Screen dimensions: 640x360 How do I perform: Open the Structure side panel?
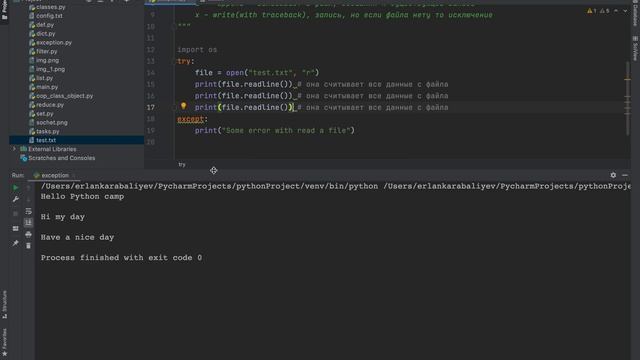point(4,304)
